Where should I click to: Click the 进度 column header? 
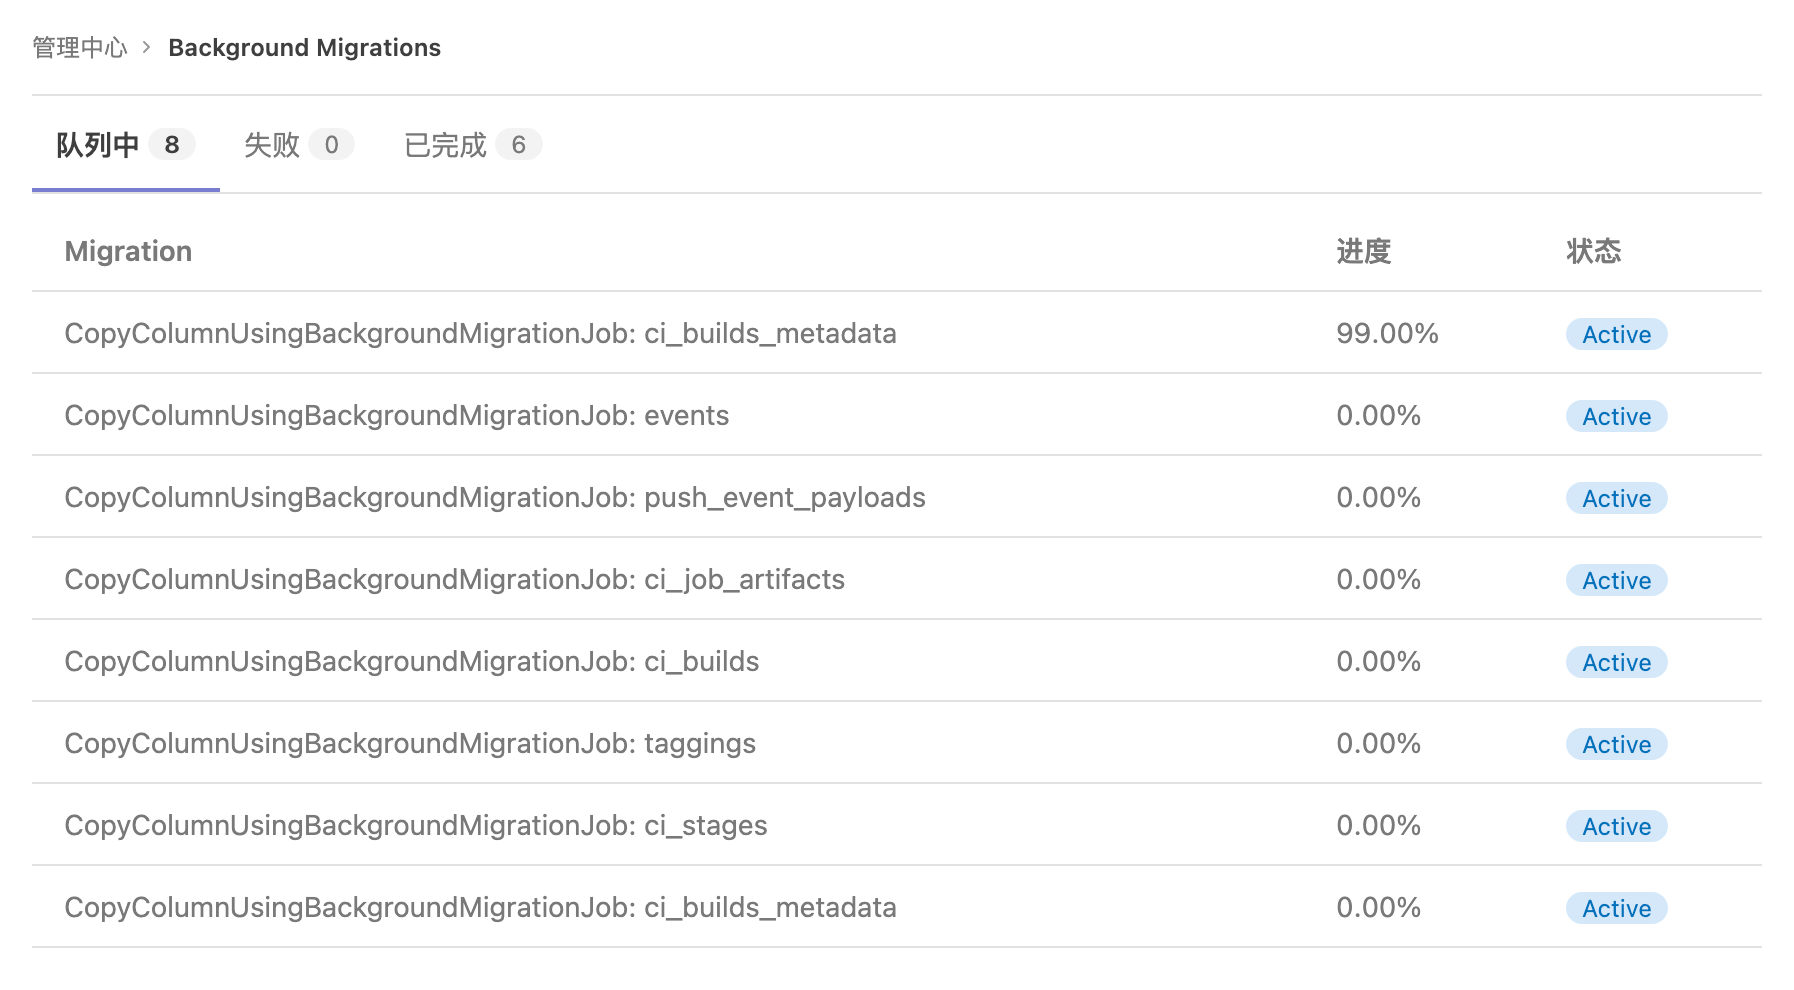(1363, 251)
